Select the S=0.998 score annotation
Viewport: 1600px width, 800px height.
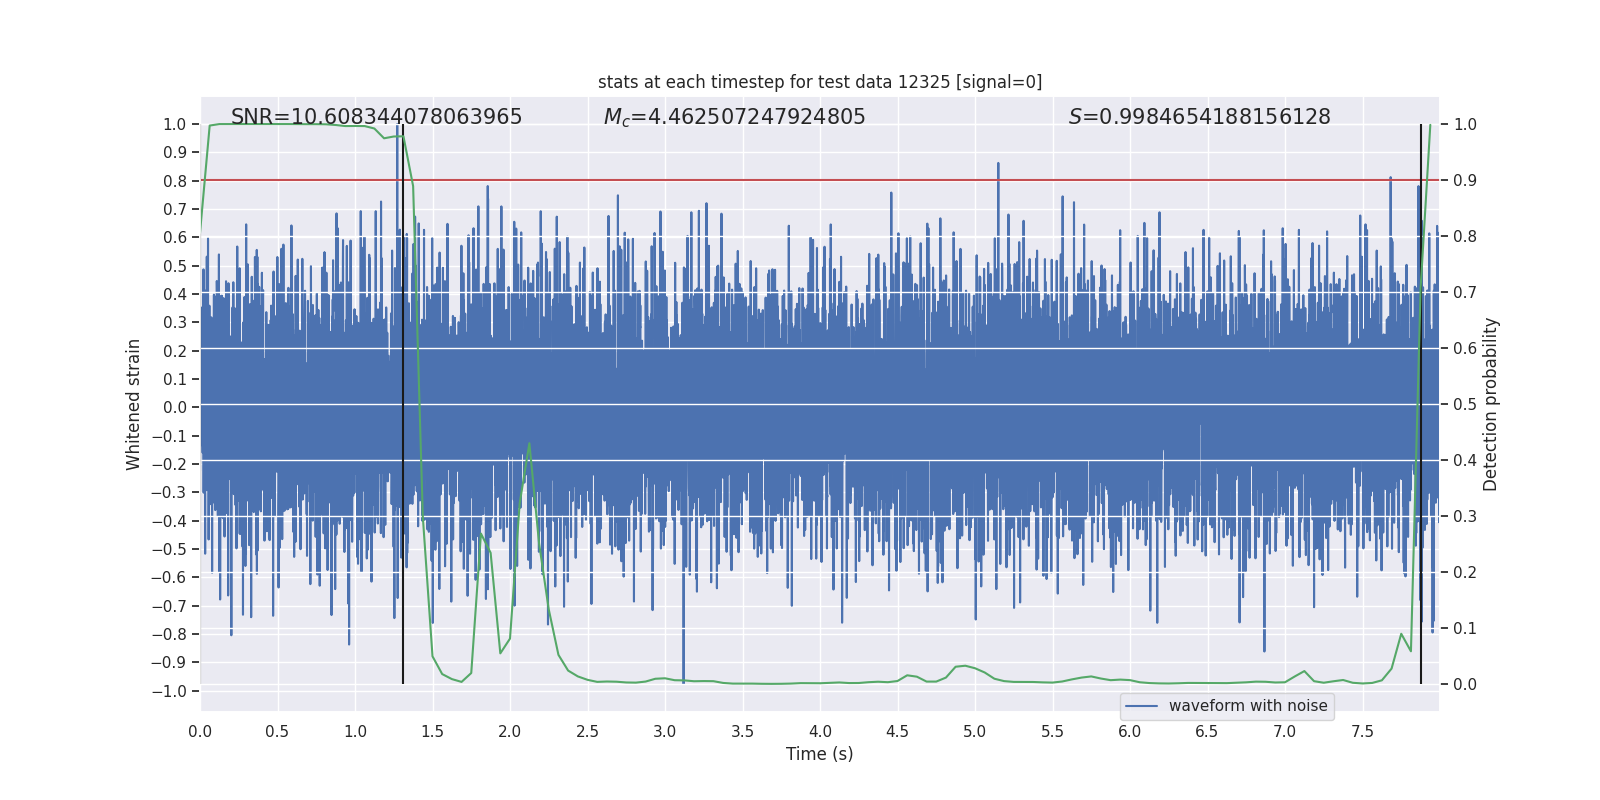[x=1200, y=117]
